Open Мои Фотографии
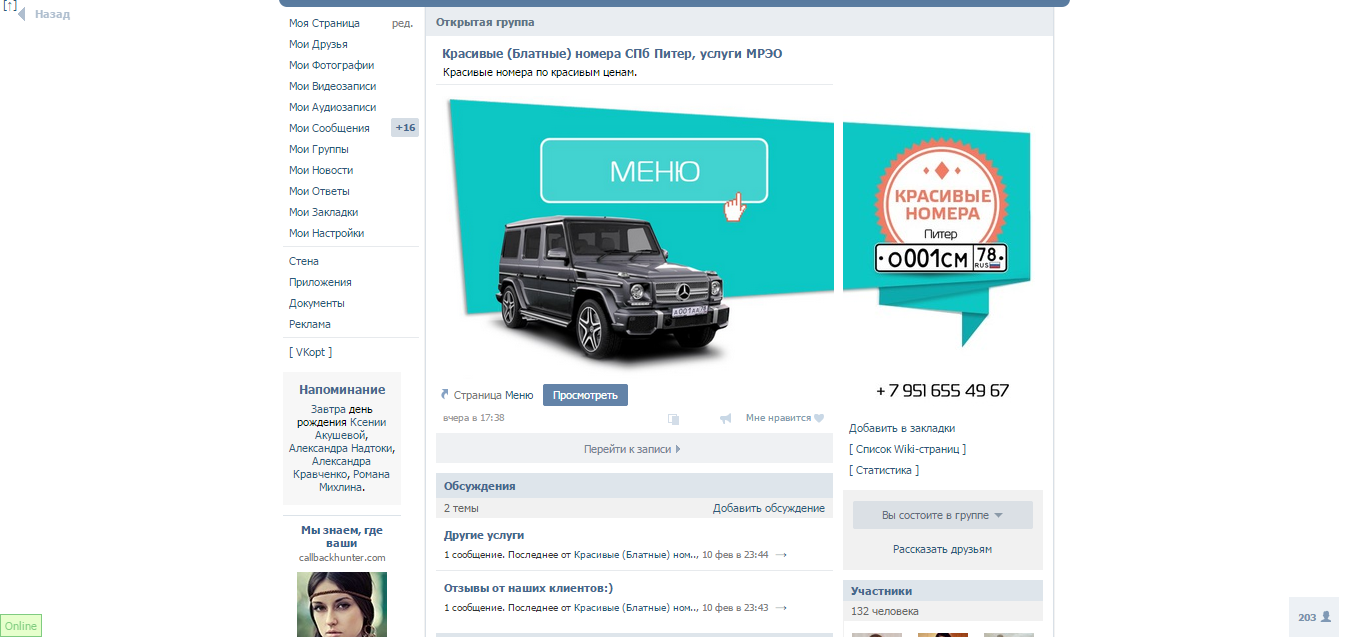 tap(332, 65)
